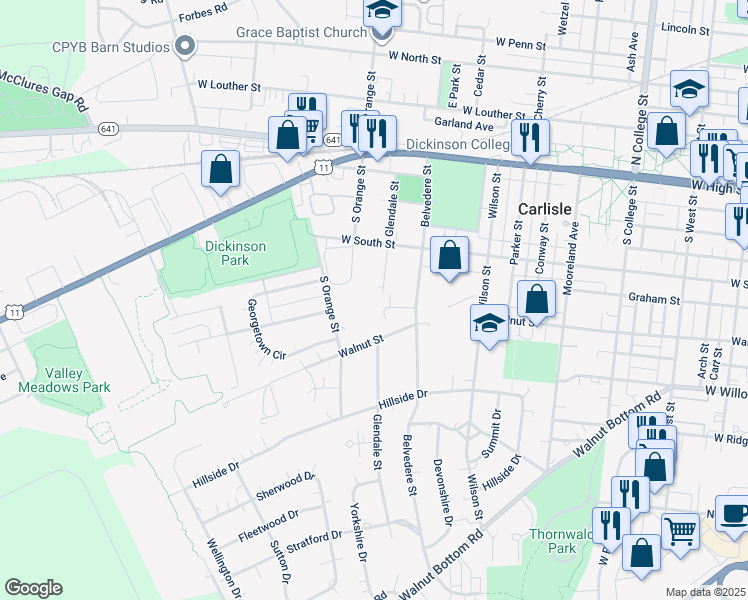Select the restaurant marker above the lowest restaurant pair
Viewport: 748px width, 600px height.
[630, 498]
